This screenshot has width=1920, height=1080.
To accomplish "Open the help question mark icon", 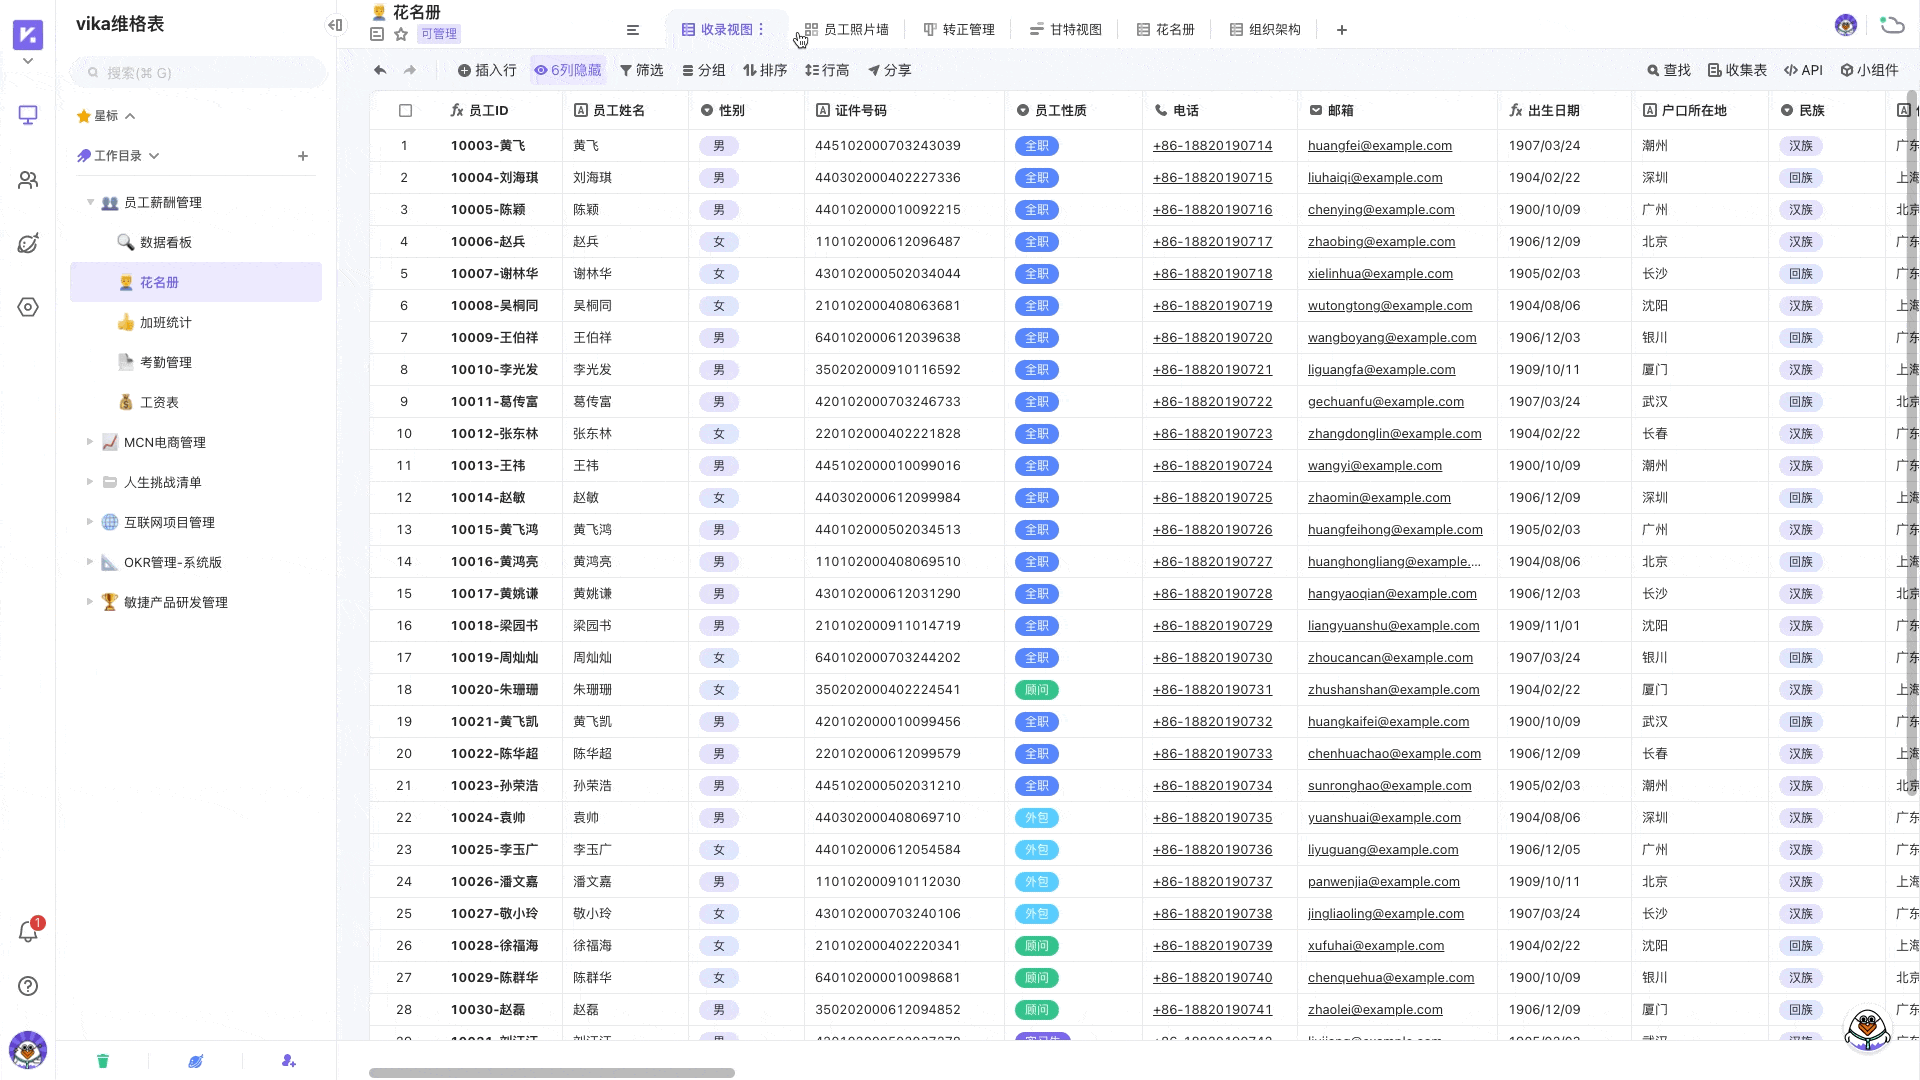I will 28,986.
